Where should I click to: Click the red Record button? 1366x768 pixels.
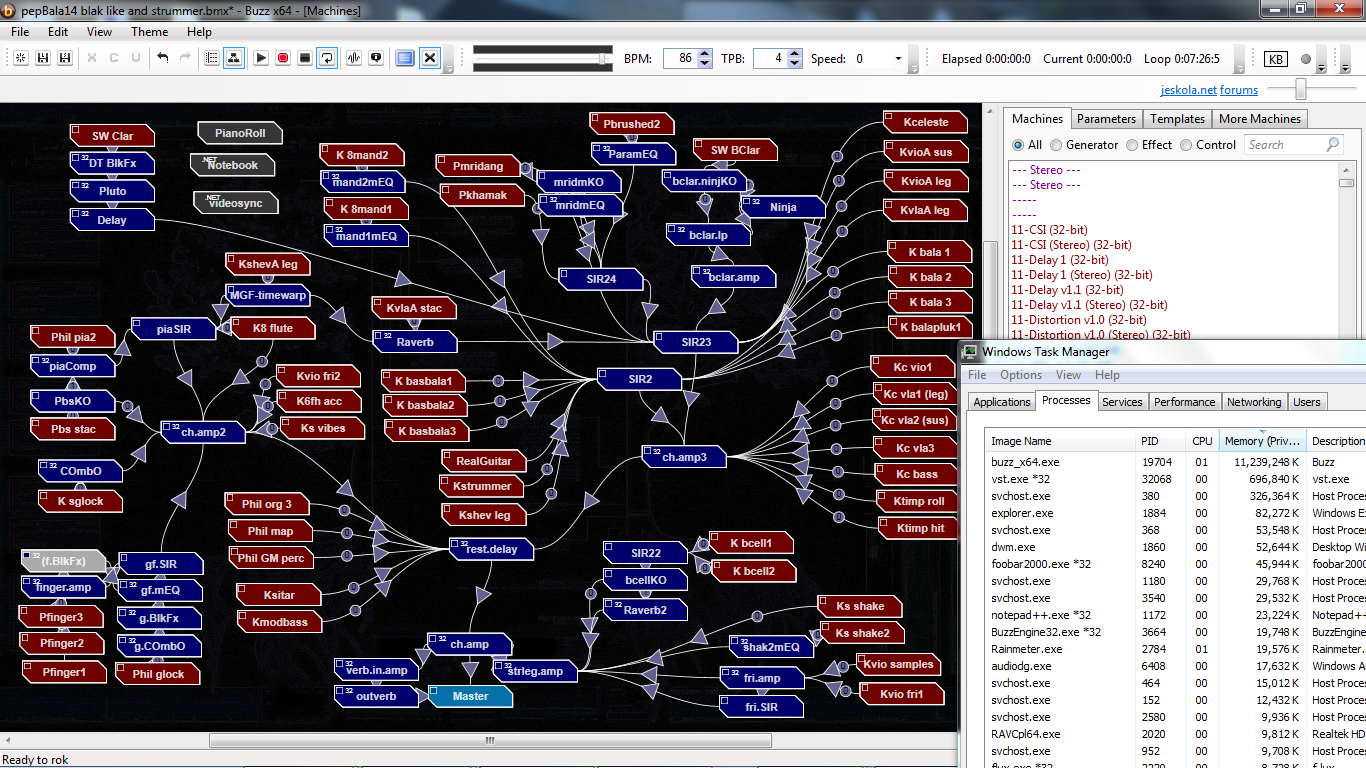pos(283,58)
